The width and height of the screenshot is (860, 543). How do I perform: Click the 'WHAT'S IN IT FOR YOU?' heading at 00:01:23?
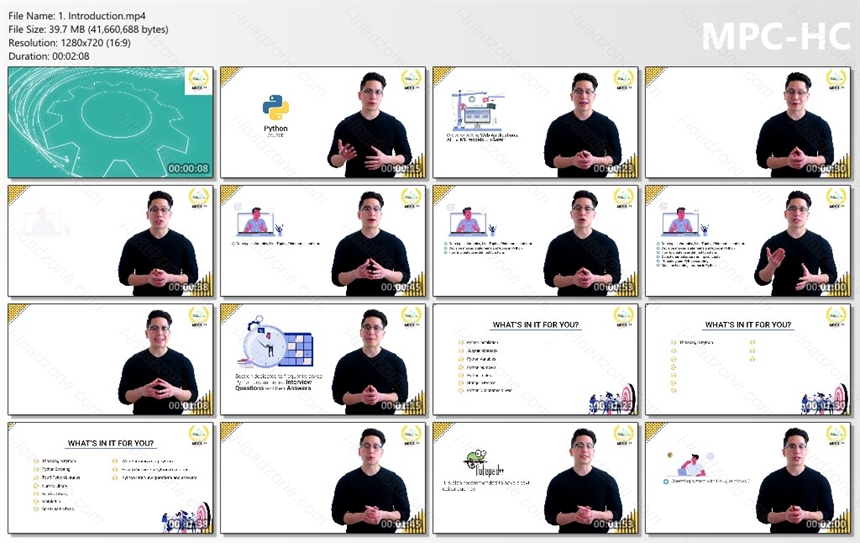coord(535,325)
